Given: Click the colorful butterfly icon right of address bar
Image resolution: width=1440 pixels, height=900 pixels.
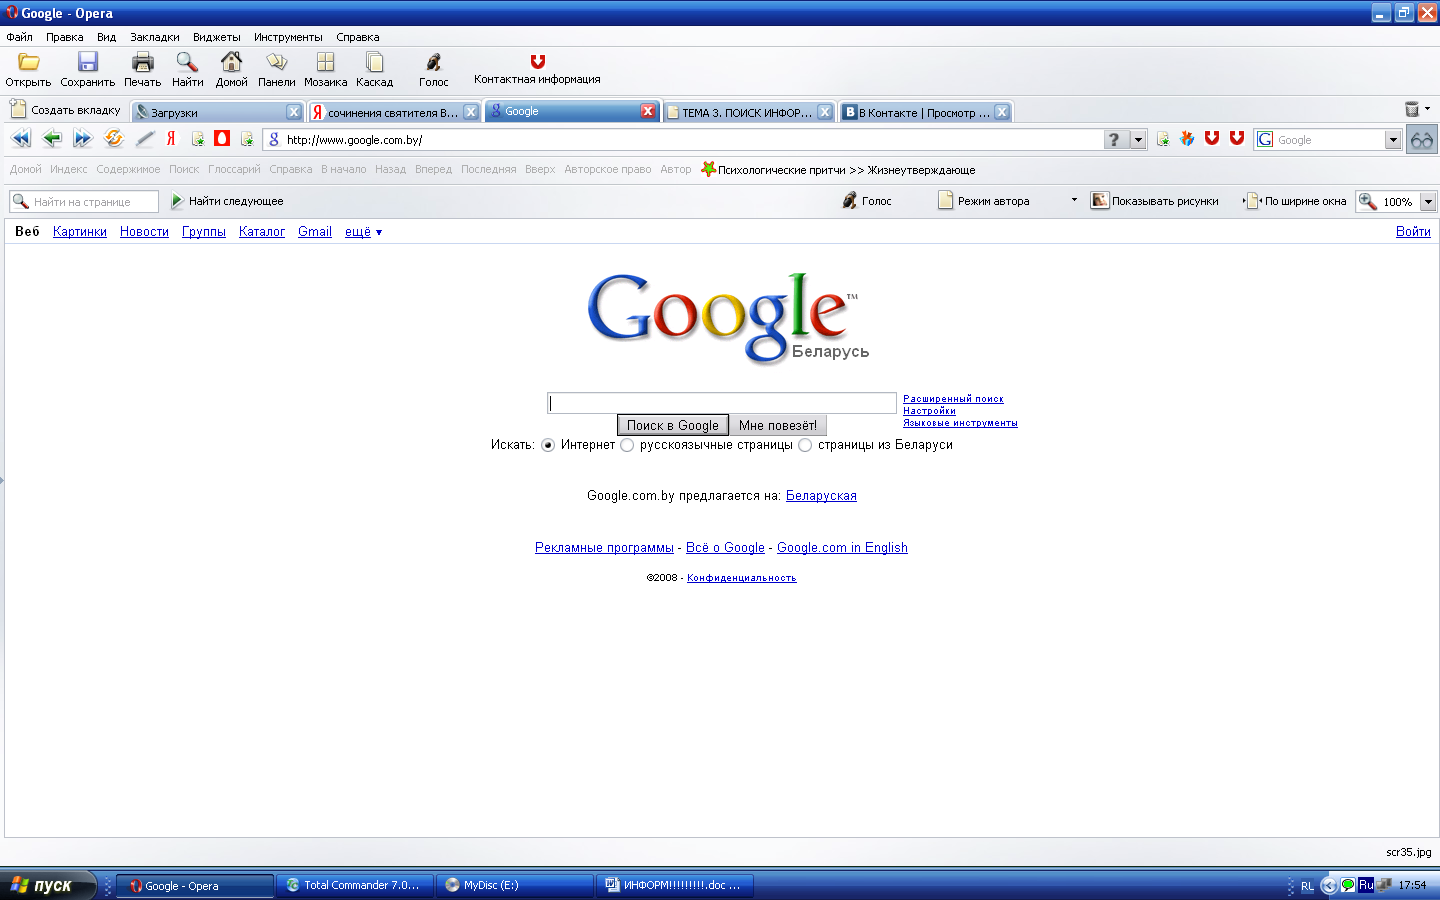Looking at the screenshot, I should pyautogui.click(x=1187, y=139).
